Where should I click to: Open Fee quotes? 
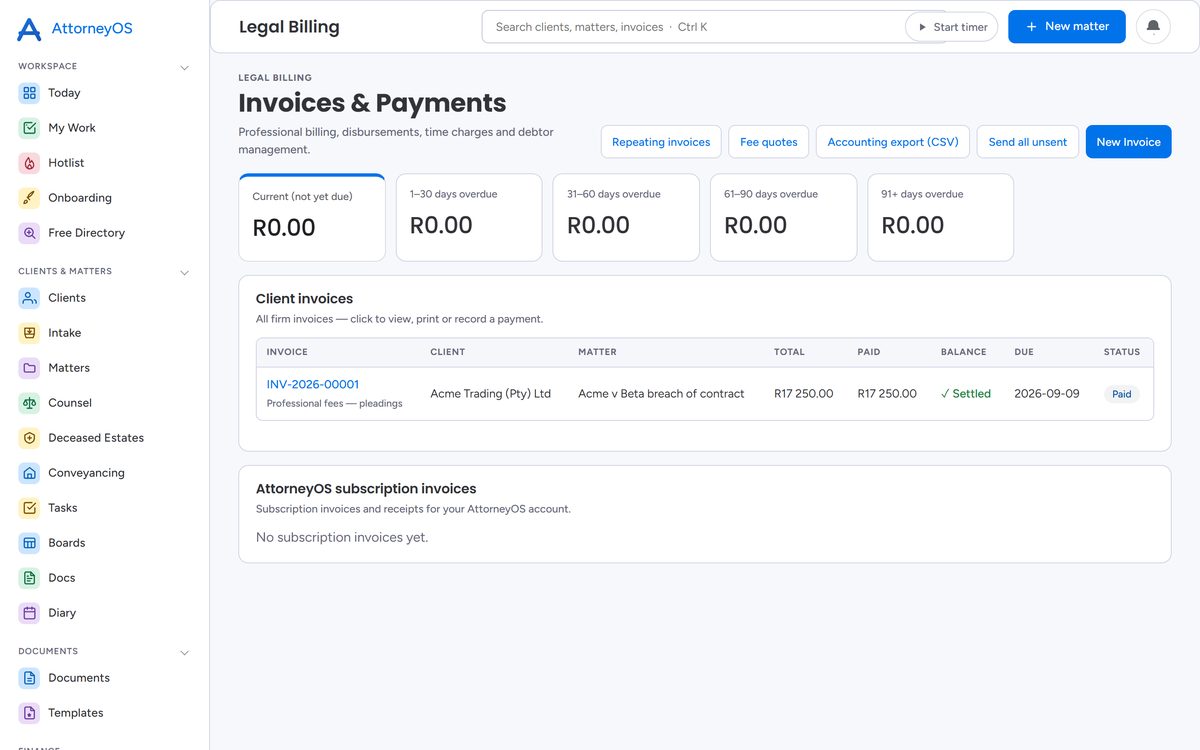[769, 142]
